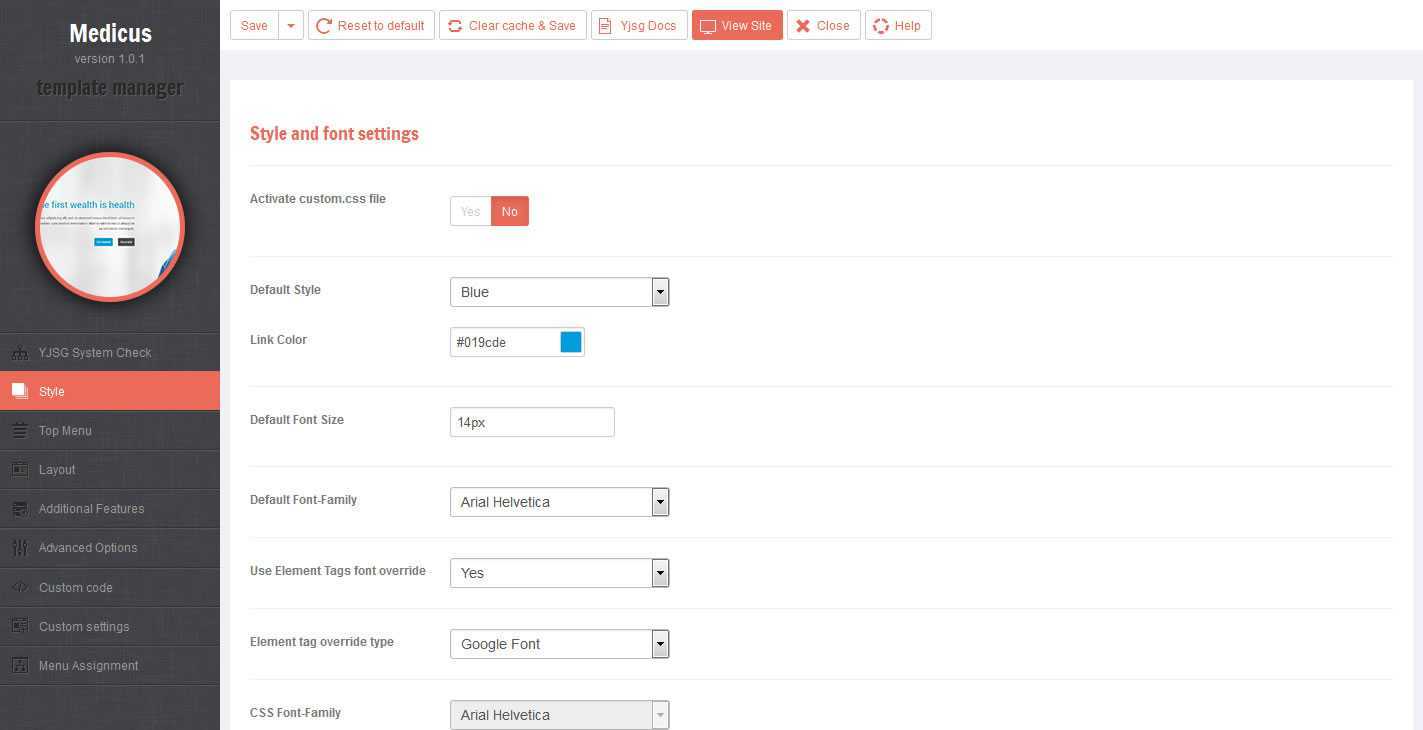Enable custom.css file with Yes toggle
Screen dimensions: 1423x730
point(470,212)
